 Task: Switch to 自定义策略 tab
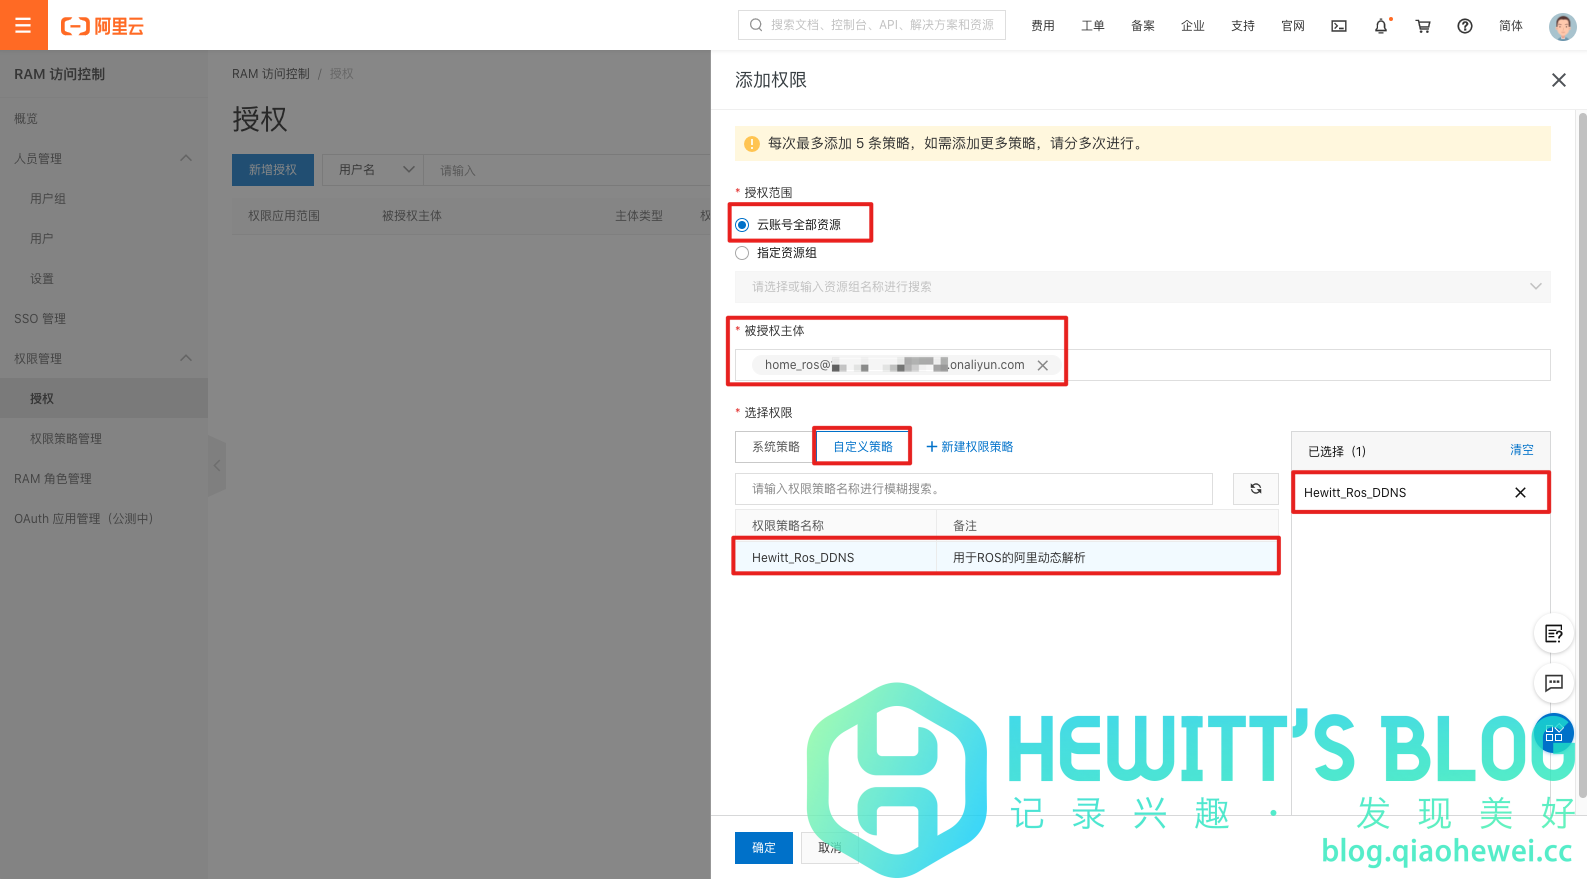[862, 447]
